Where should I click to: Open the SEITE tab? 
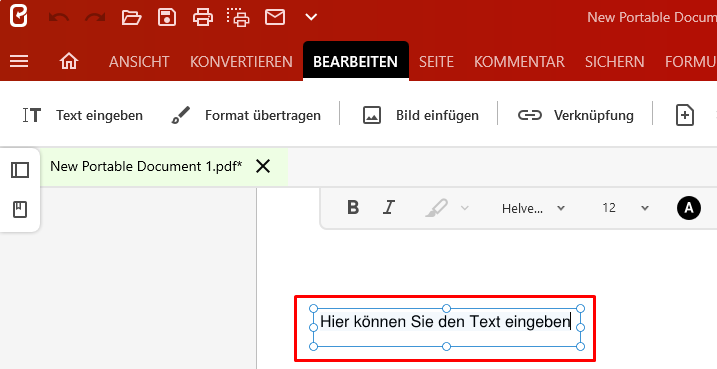[436, 62]
